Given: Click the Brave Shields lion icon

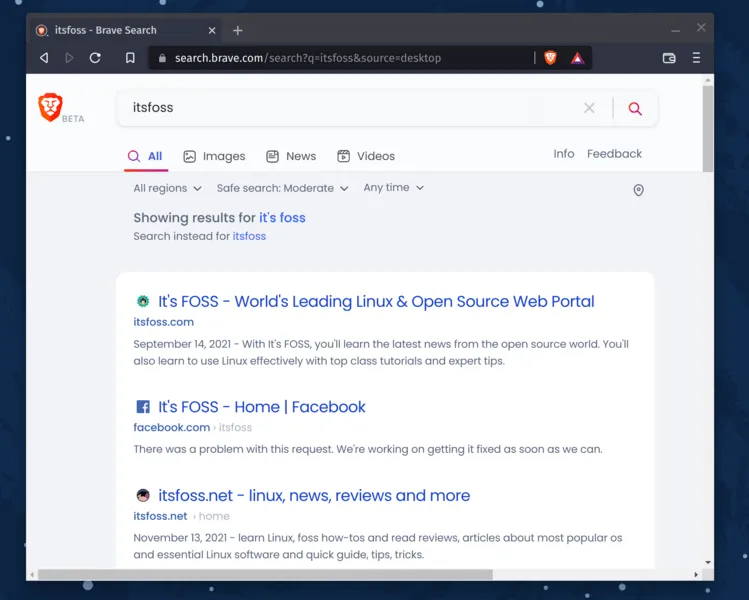Looking at the screenshot, I should click(x=550, y=58).
